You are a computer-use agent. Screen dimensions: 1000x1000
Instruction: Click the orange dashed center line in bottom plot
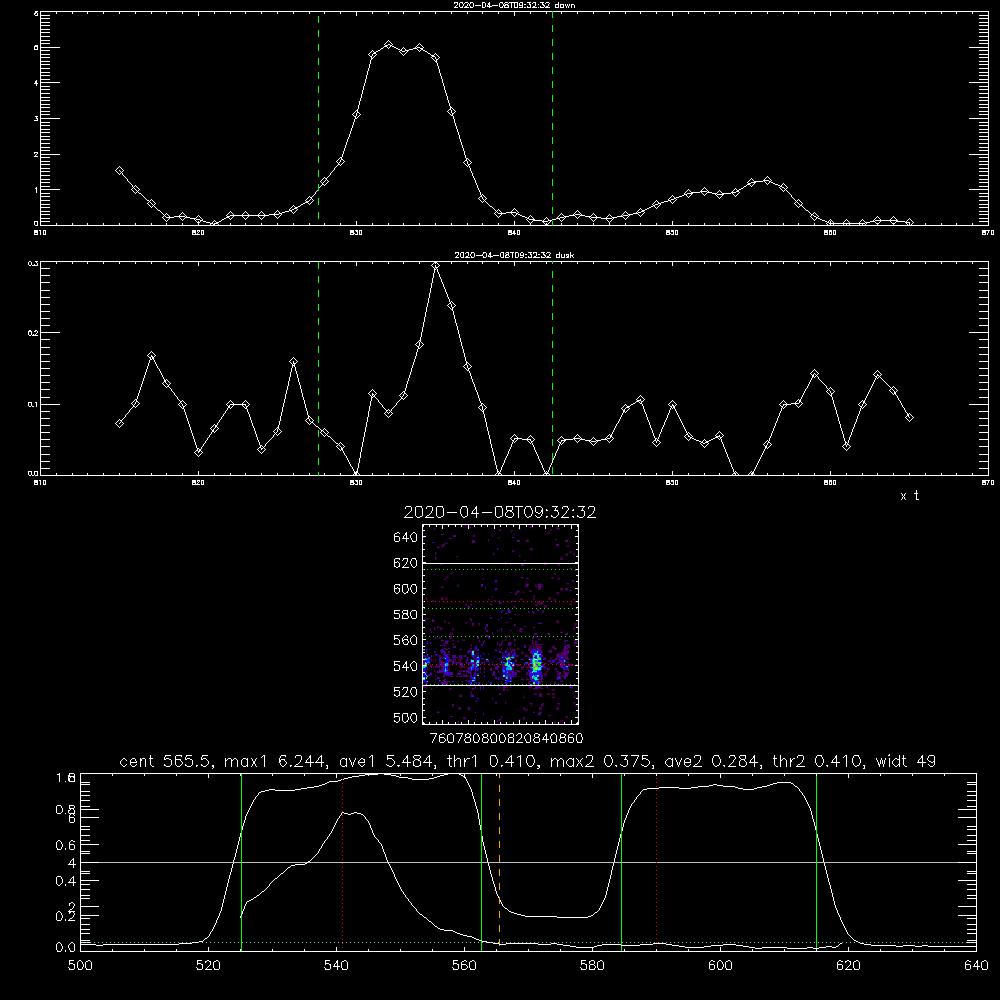coord(499,860)
